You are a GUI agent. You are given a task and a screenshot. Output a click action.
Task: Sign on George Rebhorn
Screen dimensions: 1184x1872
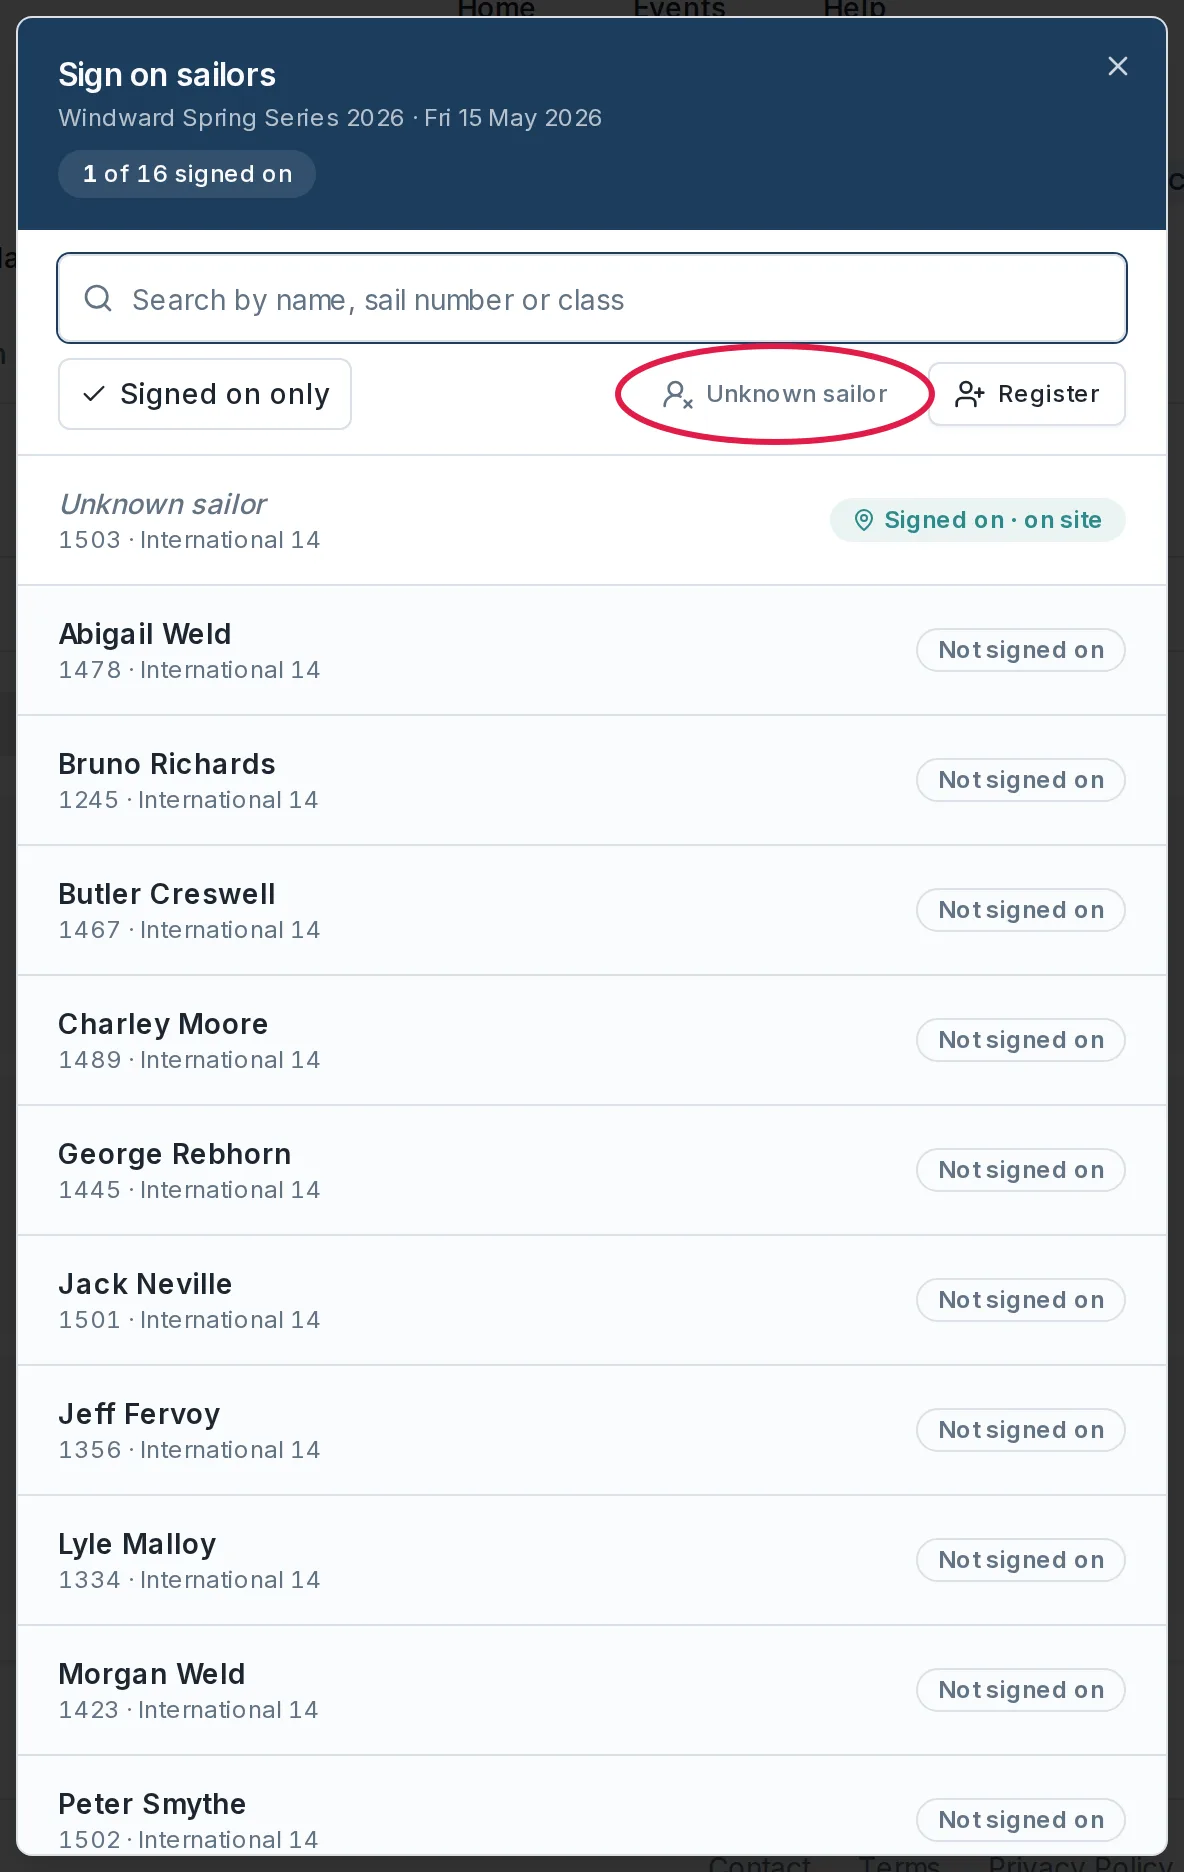click(x=1020, y=1170)
